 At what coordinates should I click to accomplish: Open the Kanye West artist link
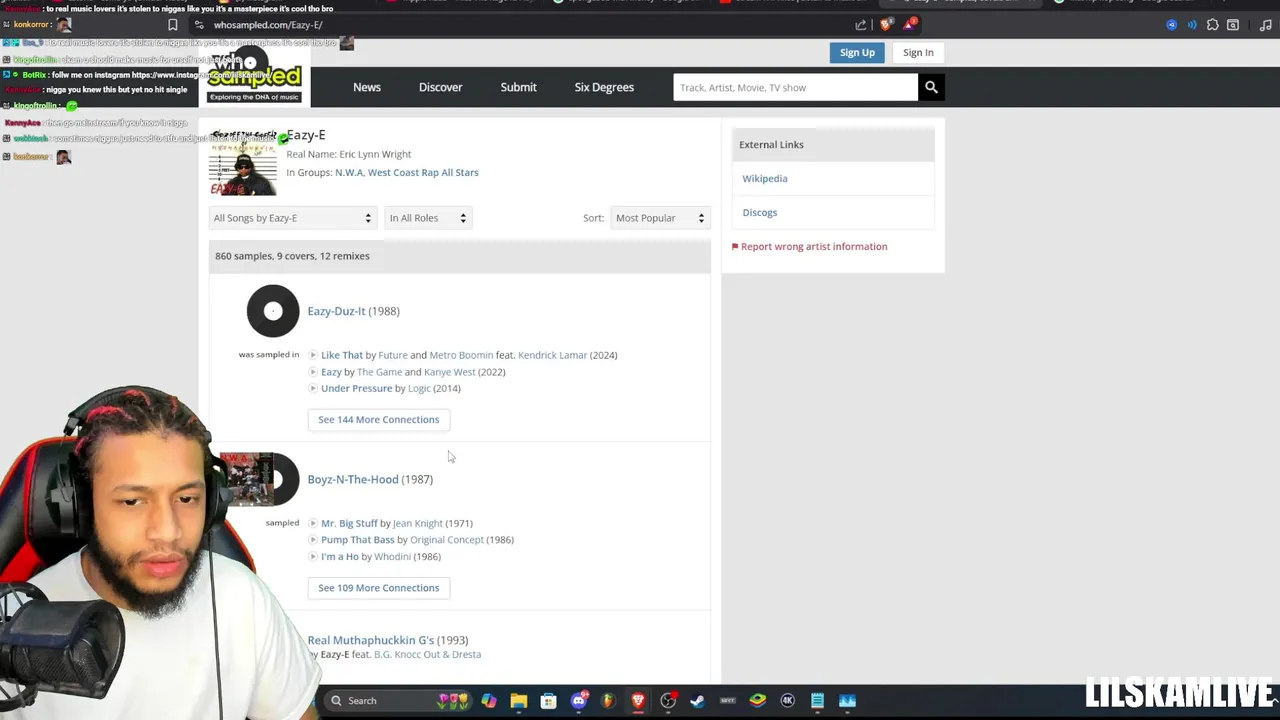(x=449, y=372)
